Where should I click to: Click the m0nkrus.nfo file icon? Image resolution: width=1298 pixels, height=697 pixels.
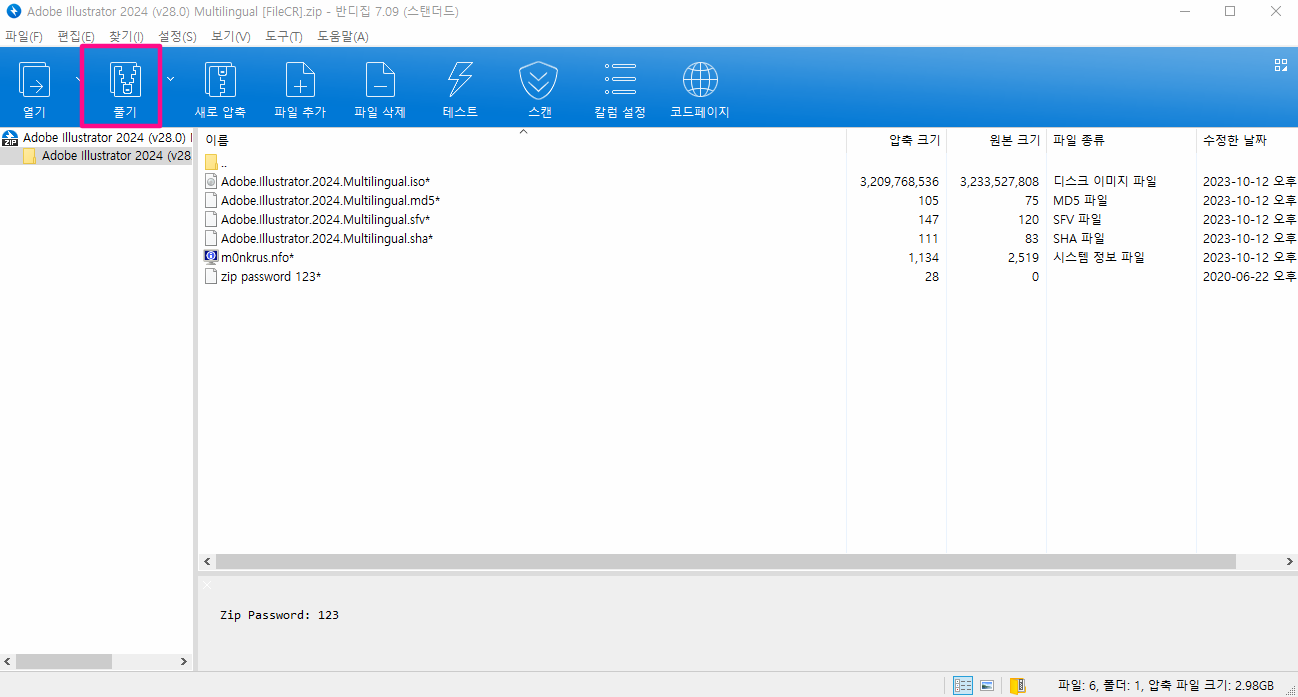[x=211, y=257]
